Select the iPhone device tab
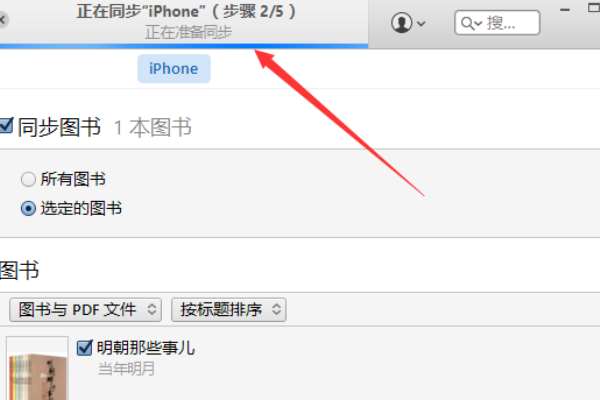Image resolution: width=600 pixels, height=400 pixels. 174,69
